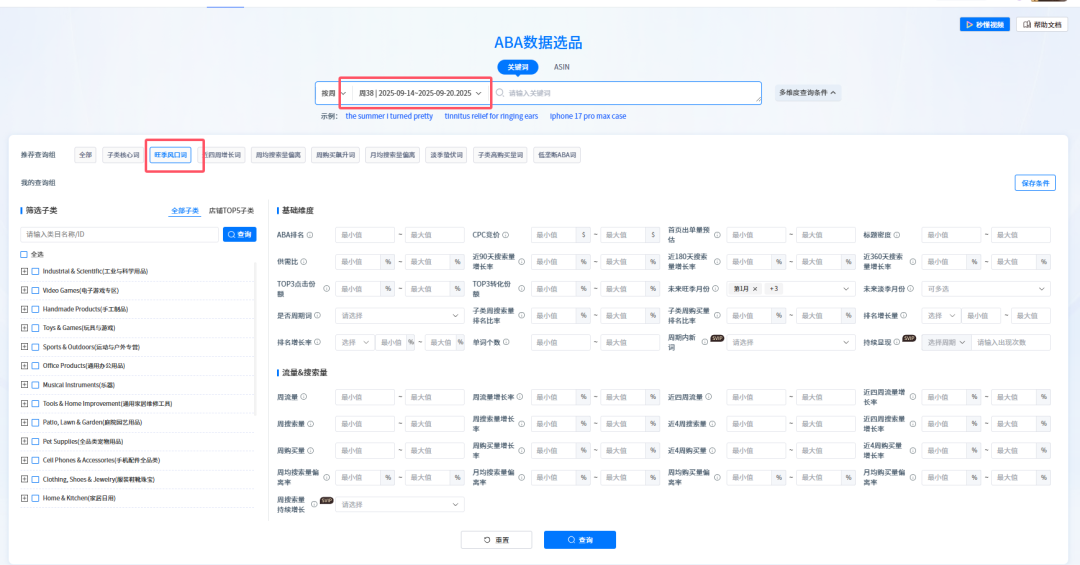Check Industrial & Scientific category

point(35,271)
